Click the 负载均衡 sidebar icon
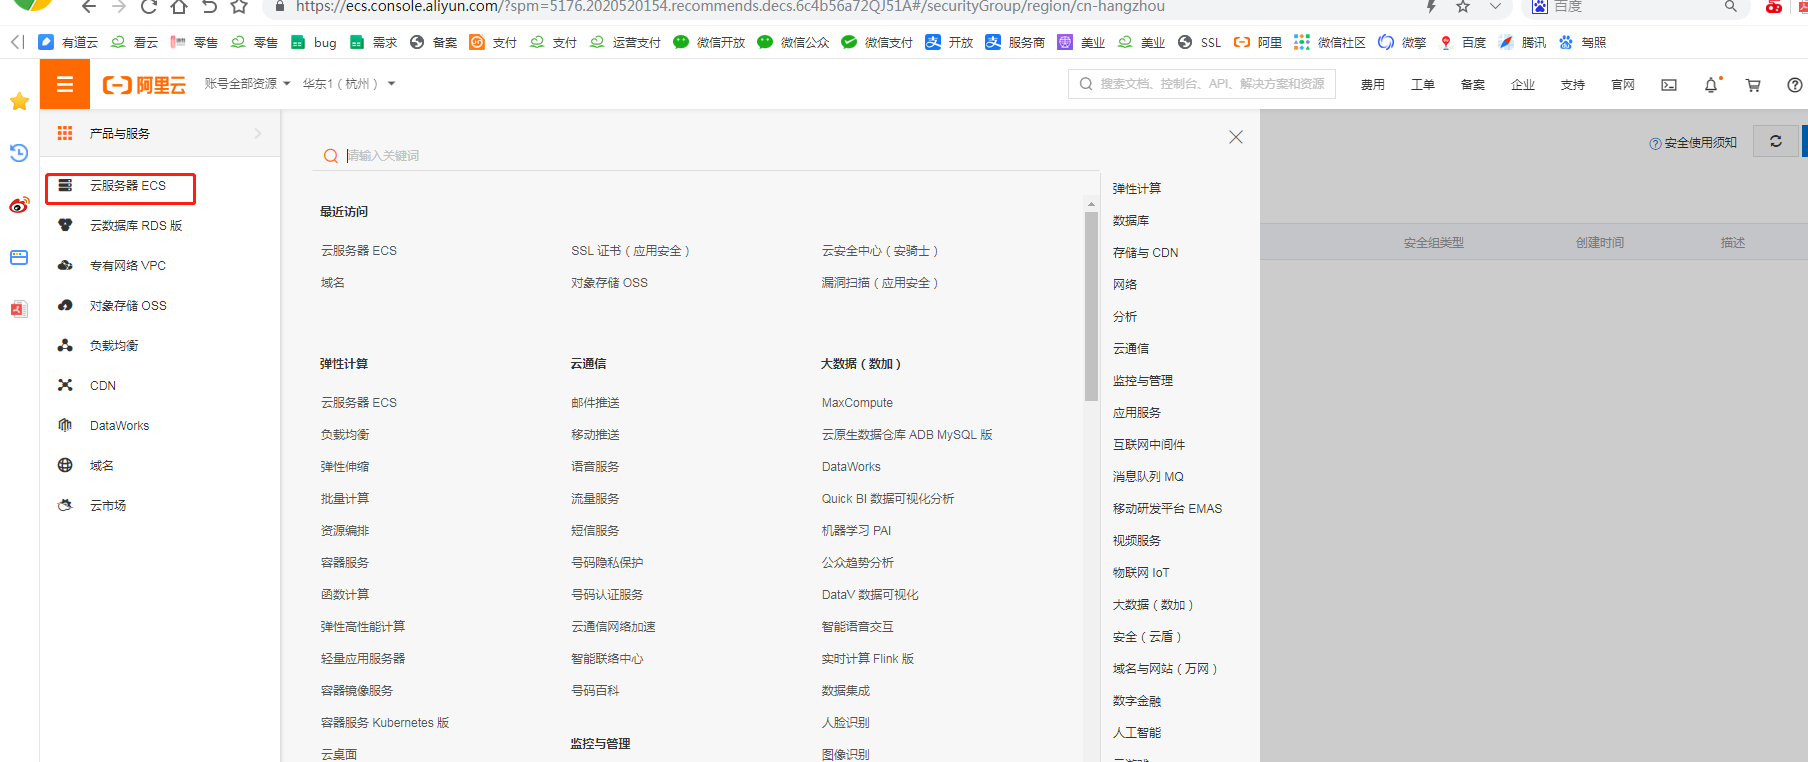 click(65, 345)
